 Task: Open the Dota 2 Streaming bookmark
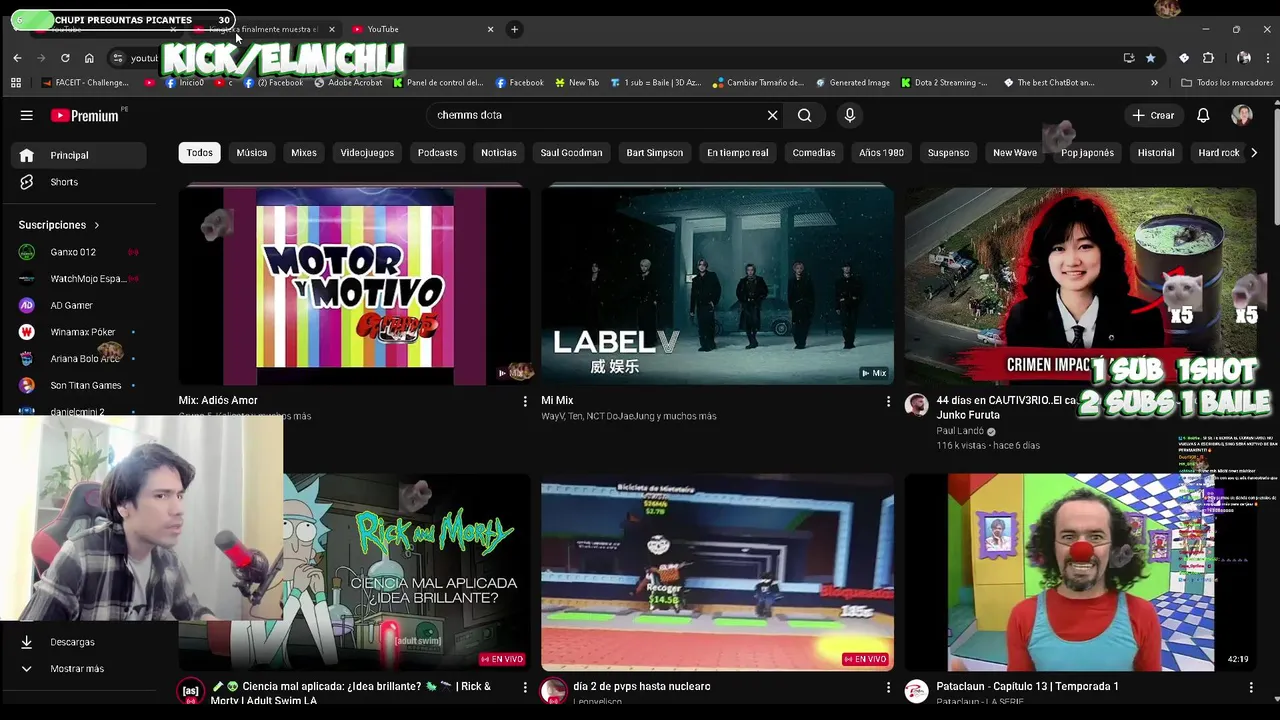(944, 83)
